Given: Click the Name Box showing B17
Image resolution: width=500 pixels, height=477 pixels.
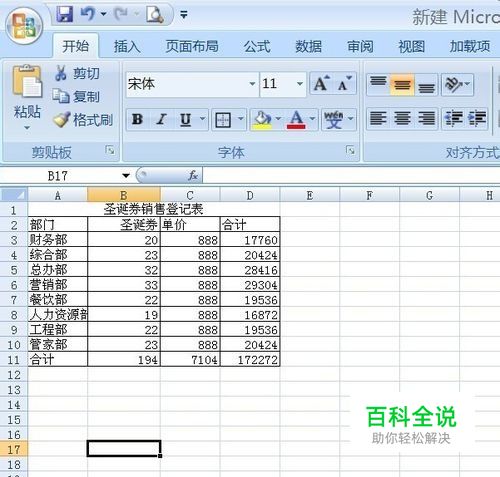Looking at the screenshot, I should (x=58, y=175).
